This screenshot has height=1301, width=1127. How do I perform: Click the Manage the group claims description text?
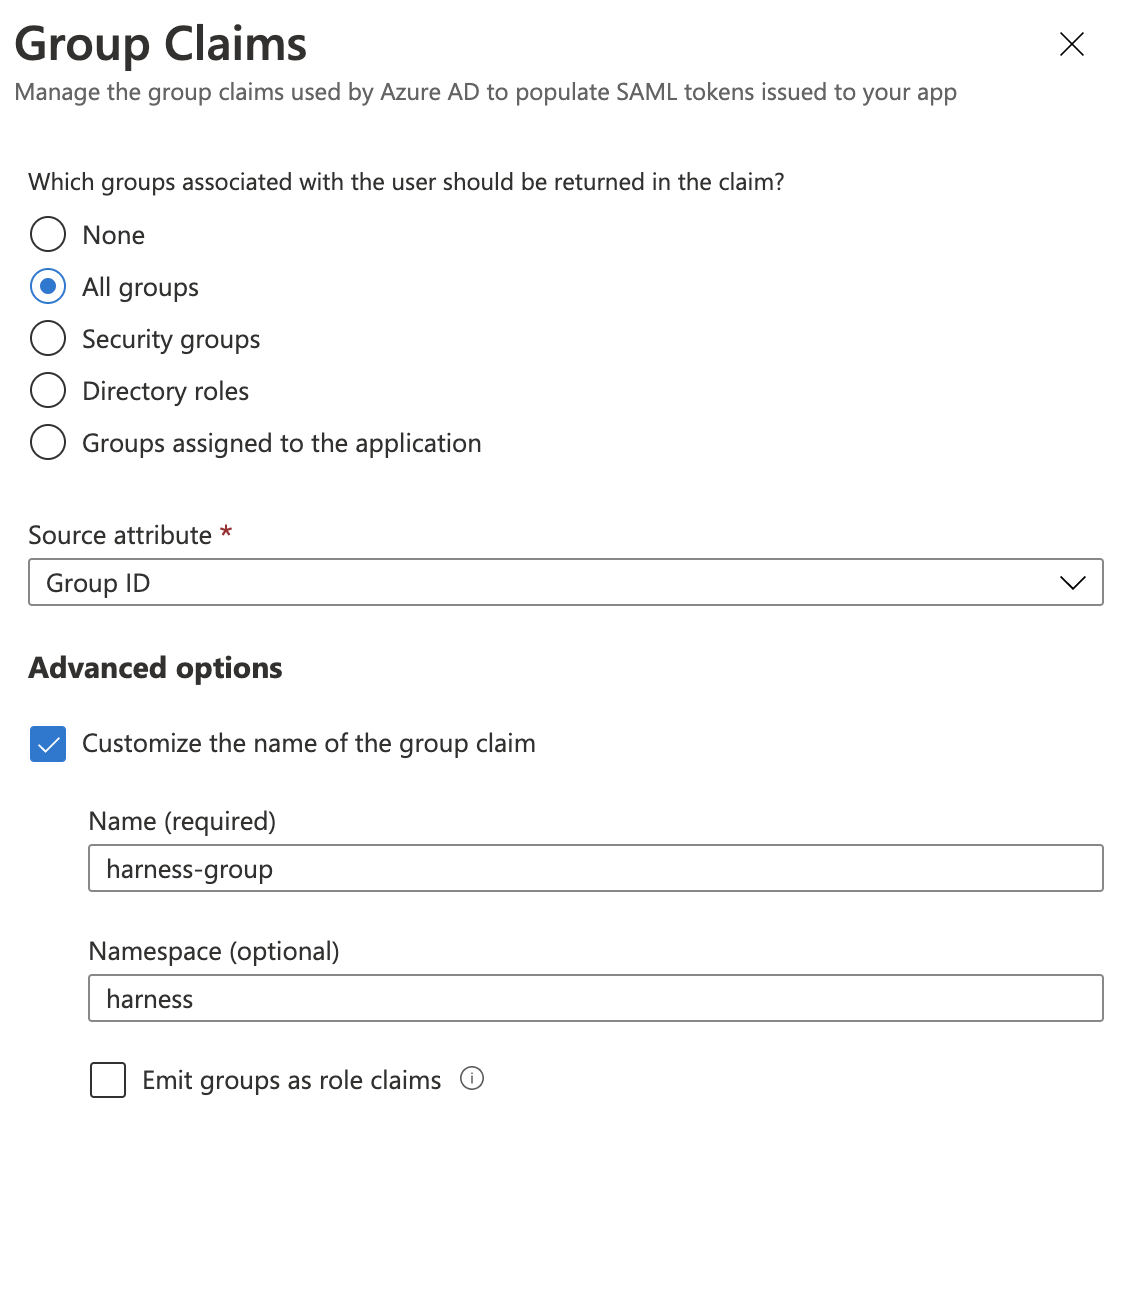click(485, 92)
